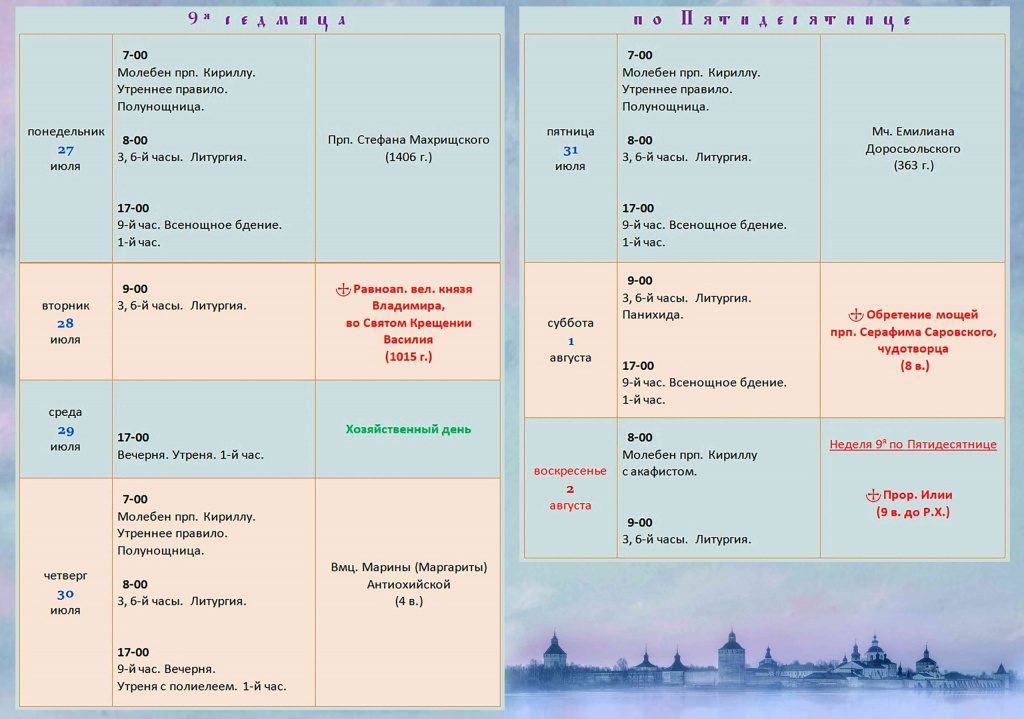
Task: Select the date 29 under среда
Action: click(x=65, y=430)
